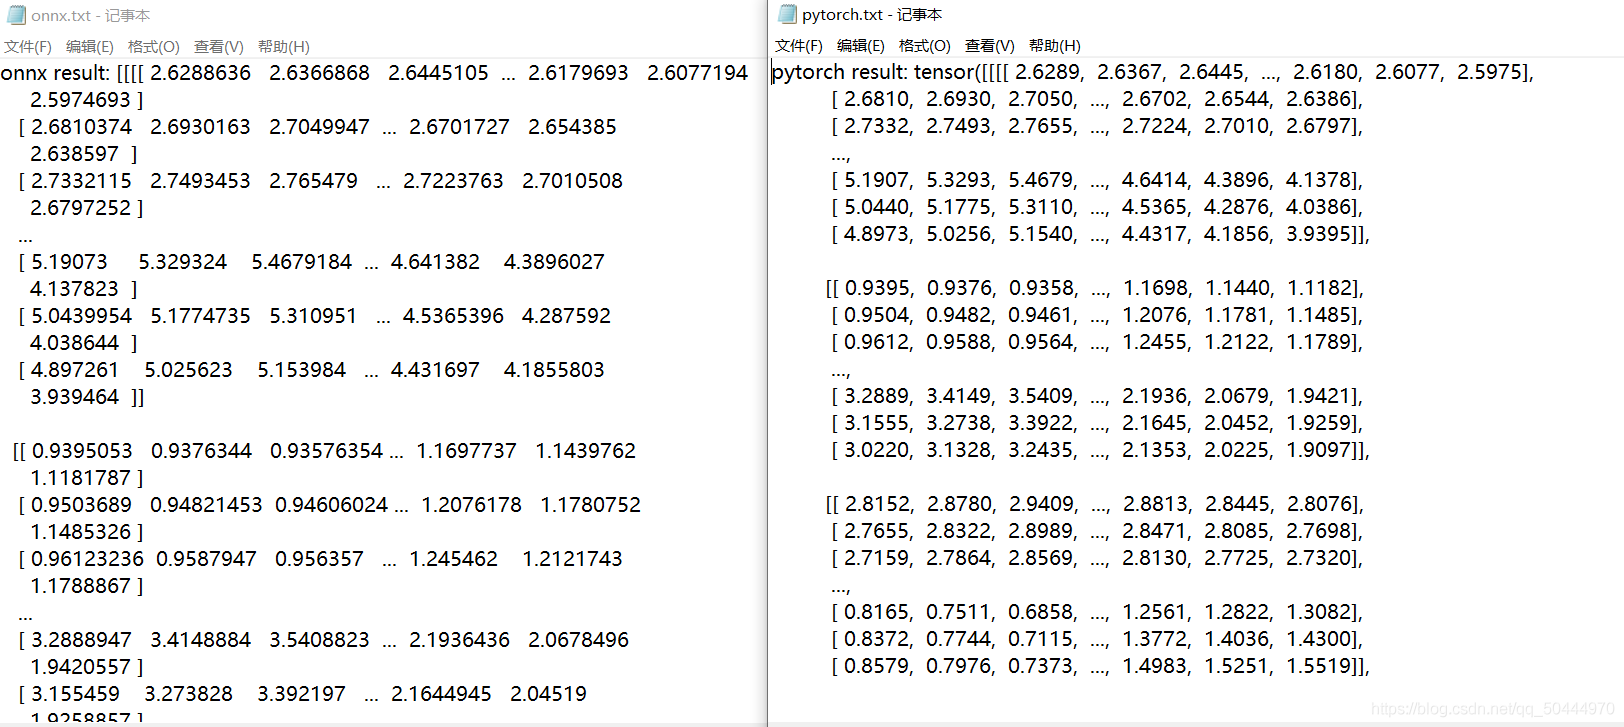Click value 0.93576354 in onnx window
Viewport: 1624px width, 727px height.
pyautogui.click(x=326, y=451)
